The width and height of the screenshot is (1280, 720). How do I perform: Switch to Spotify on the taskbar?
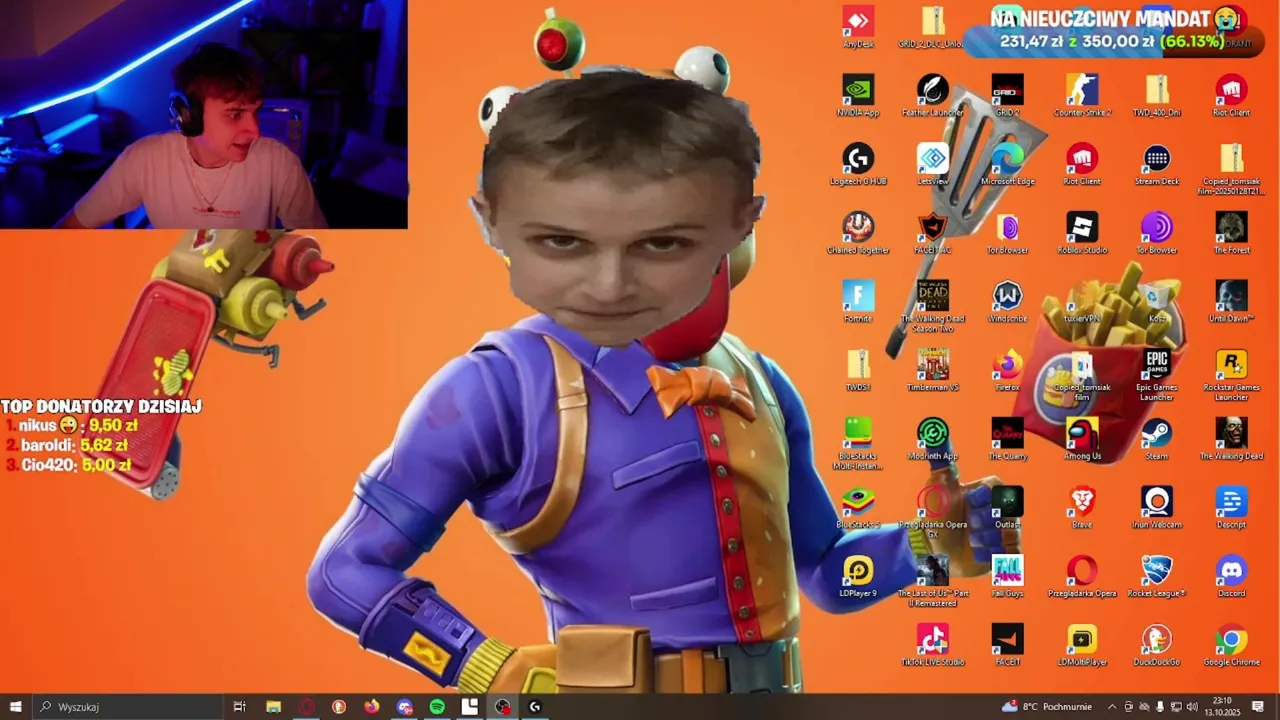point(437,707)
